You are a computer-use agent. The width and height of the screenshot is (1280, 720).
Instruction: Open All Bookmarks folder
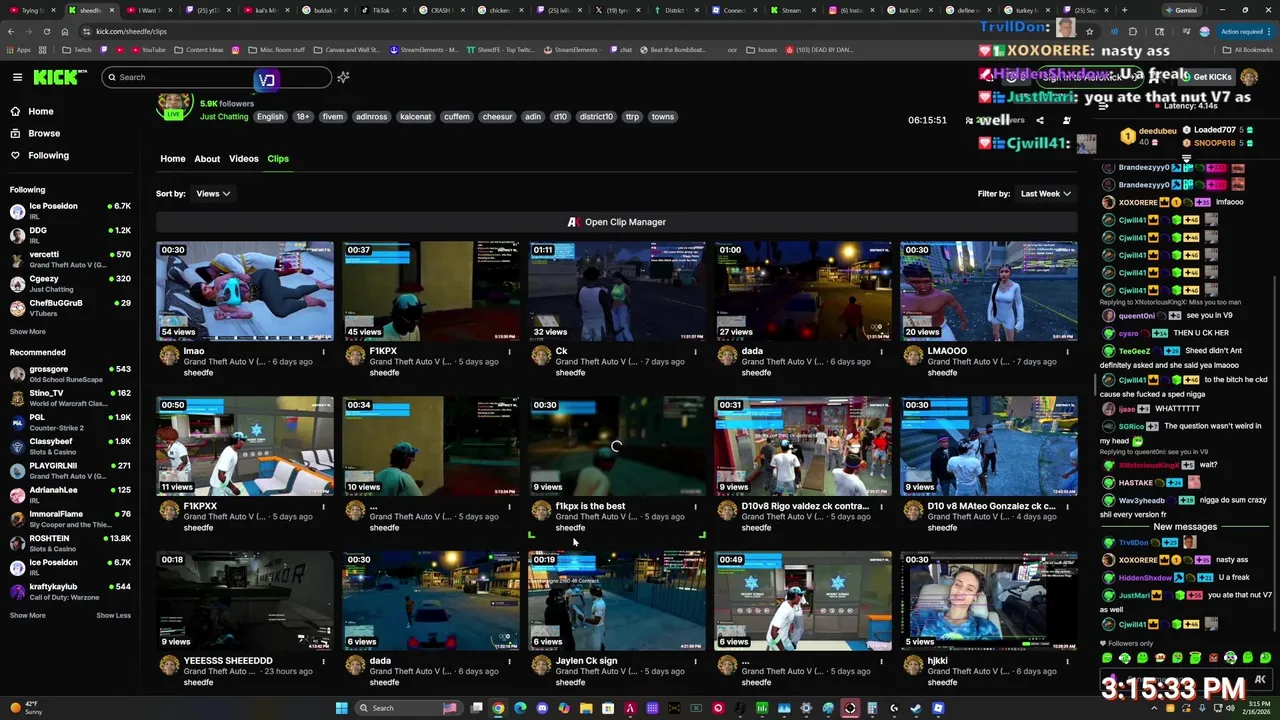pos(1248,50)
